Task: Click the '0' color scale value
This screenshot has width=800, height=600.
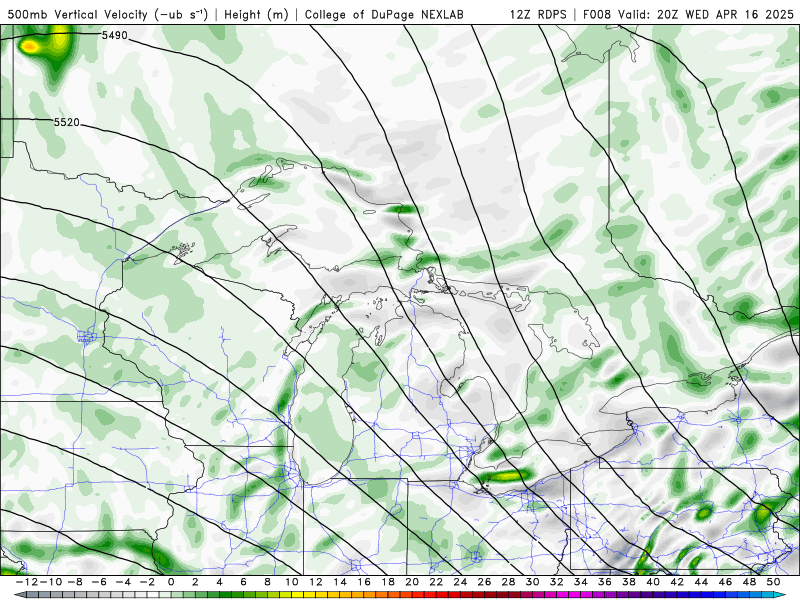Action: point(171,582)
